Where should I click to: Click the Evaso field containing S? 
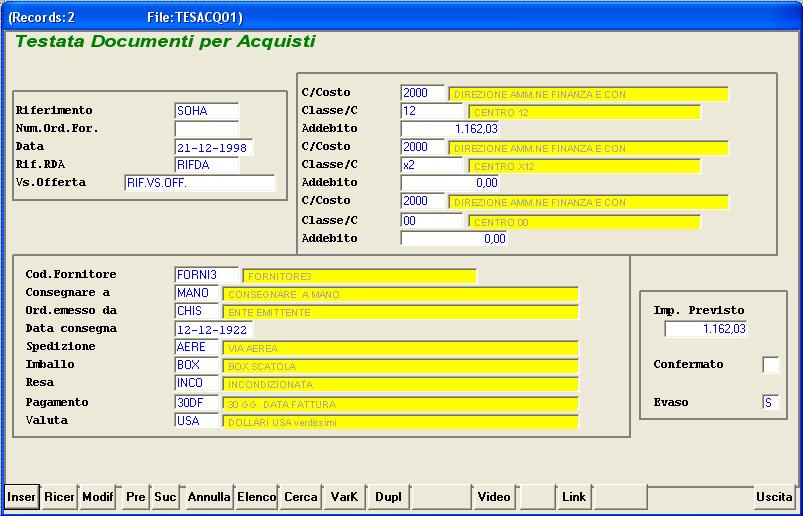771,402
